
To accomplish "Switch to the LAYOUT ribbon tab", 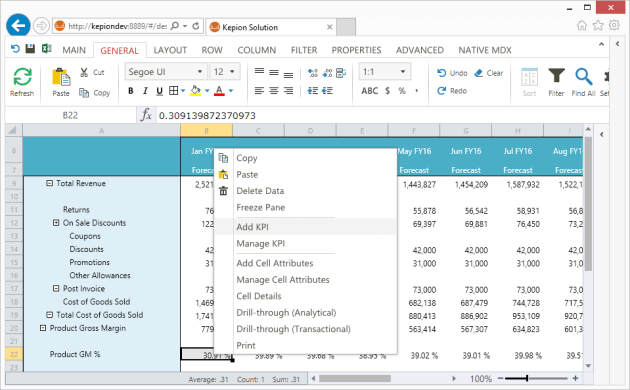I will pos(170,50).
